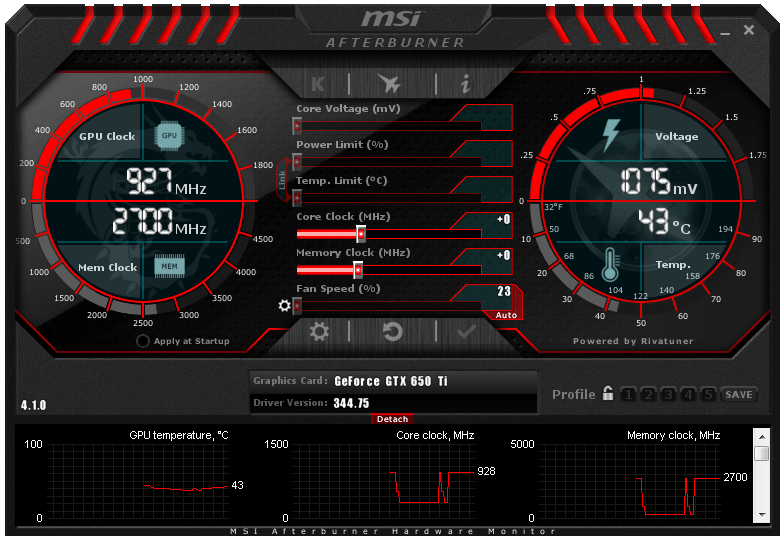
Task: Select profile slot 3
Action: tap(668, 395)
